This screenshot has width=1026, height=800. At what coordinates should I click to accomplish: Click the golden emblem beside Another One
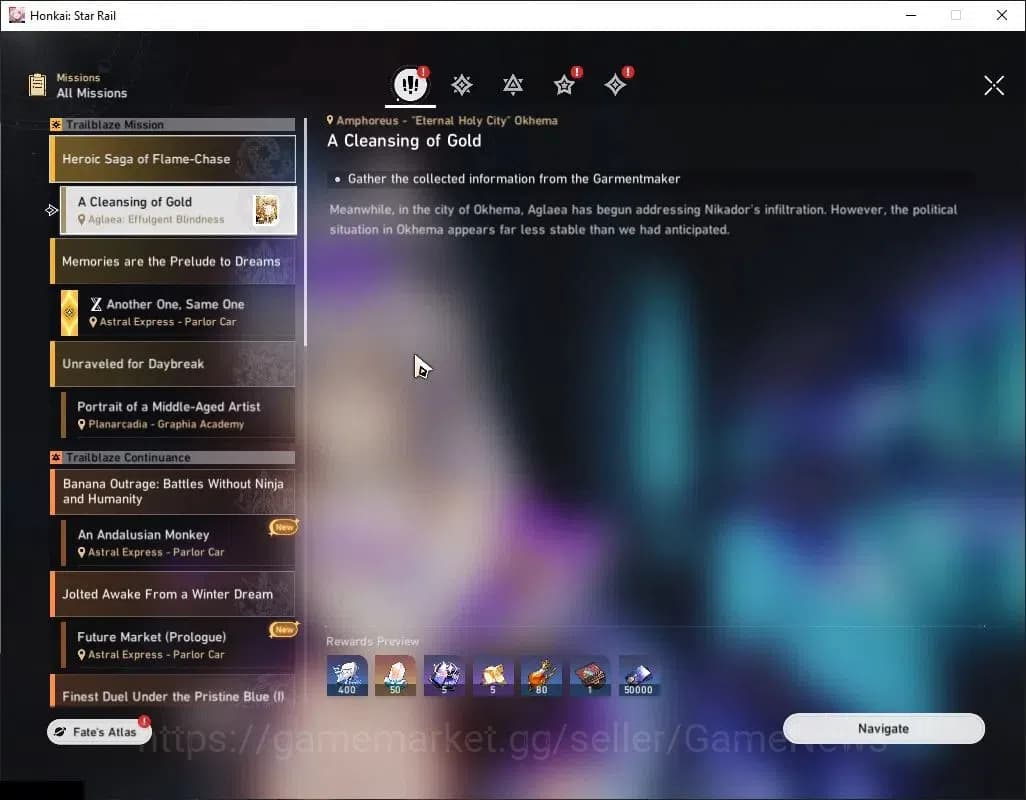(x=69, y=313)
